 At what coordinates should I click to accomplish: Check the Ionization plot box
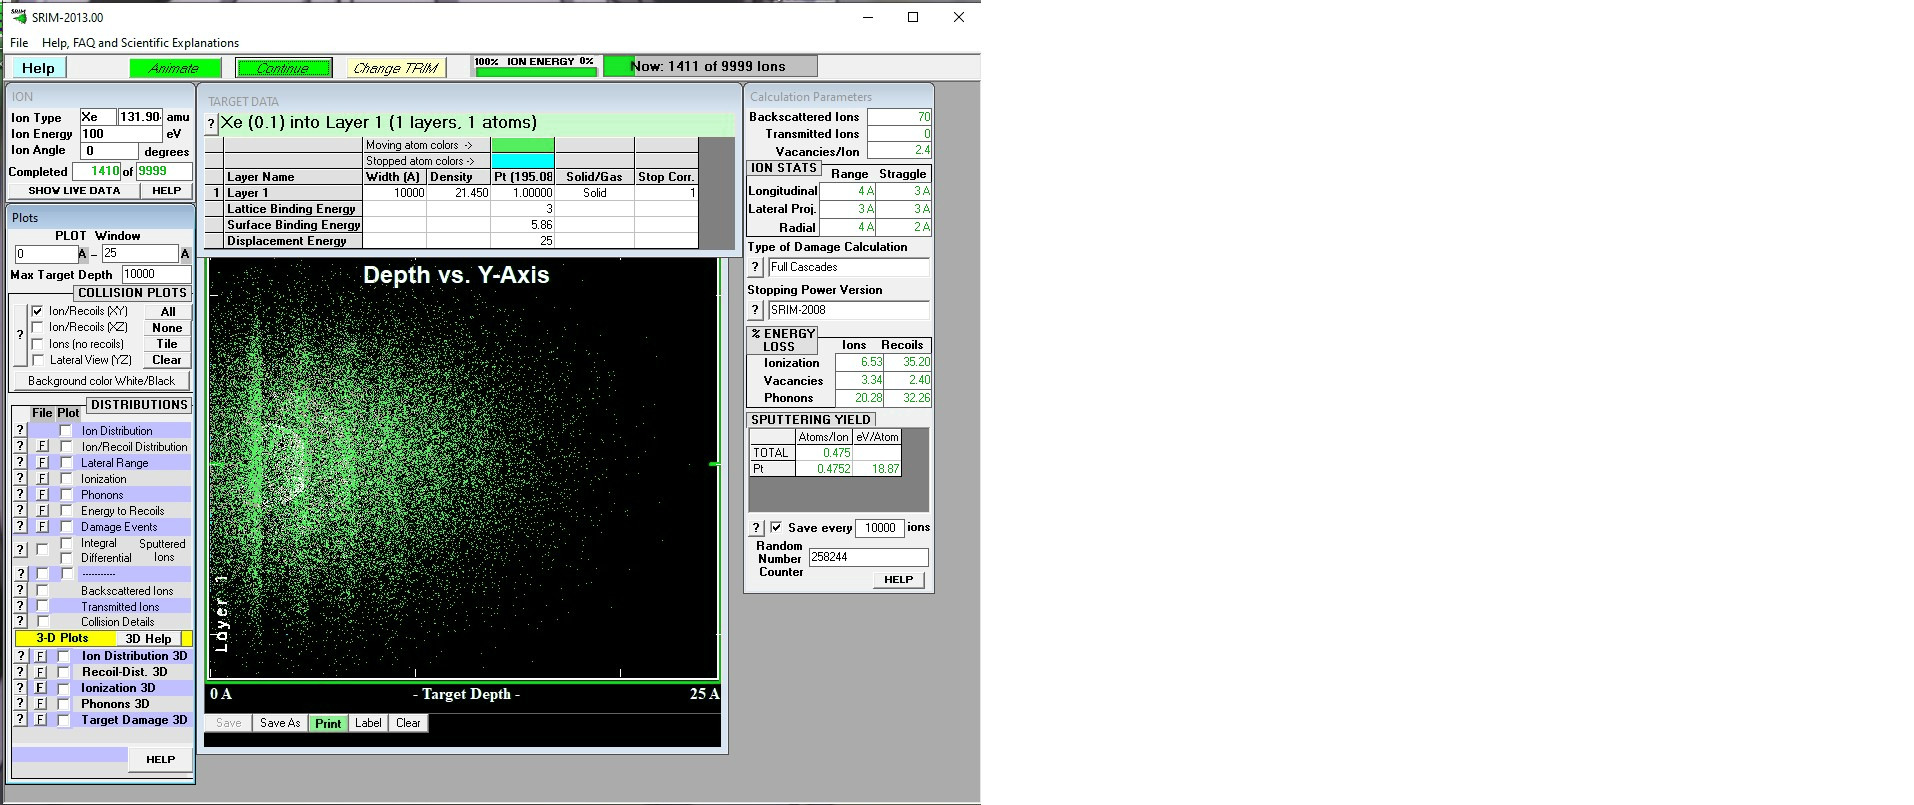[x=66, y=478]
